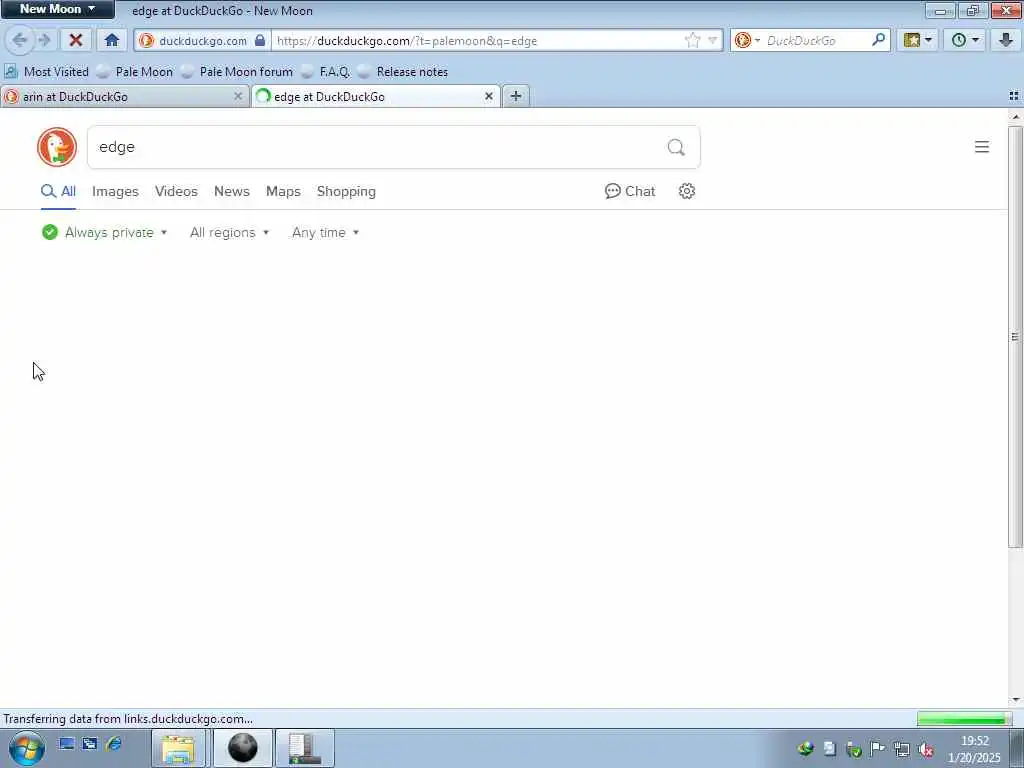Open the tab groups grid icon
The image size is (1024, 768).
(1014, 96)
